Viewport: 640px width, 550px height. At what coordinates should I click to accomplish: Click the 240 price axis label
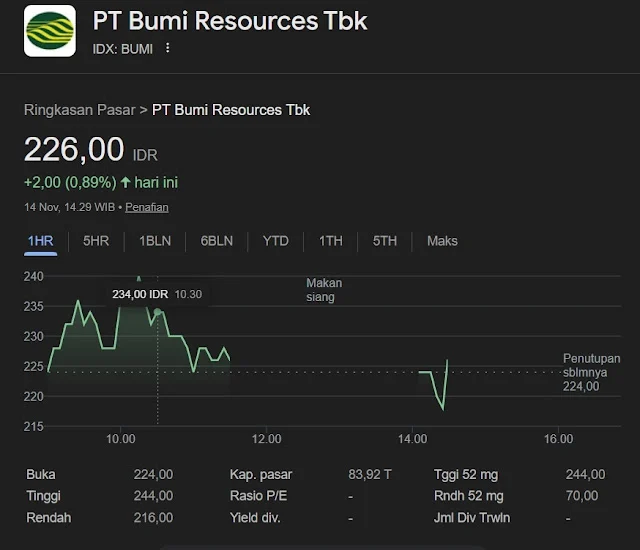point(33,277)
